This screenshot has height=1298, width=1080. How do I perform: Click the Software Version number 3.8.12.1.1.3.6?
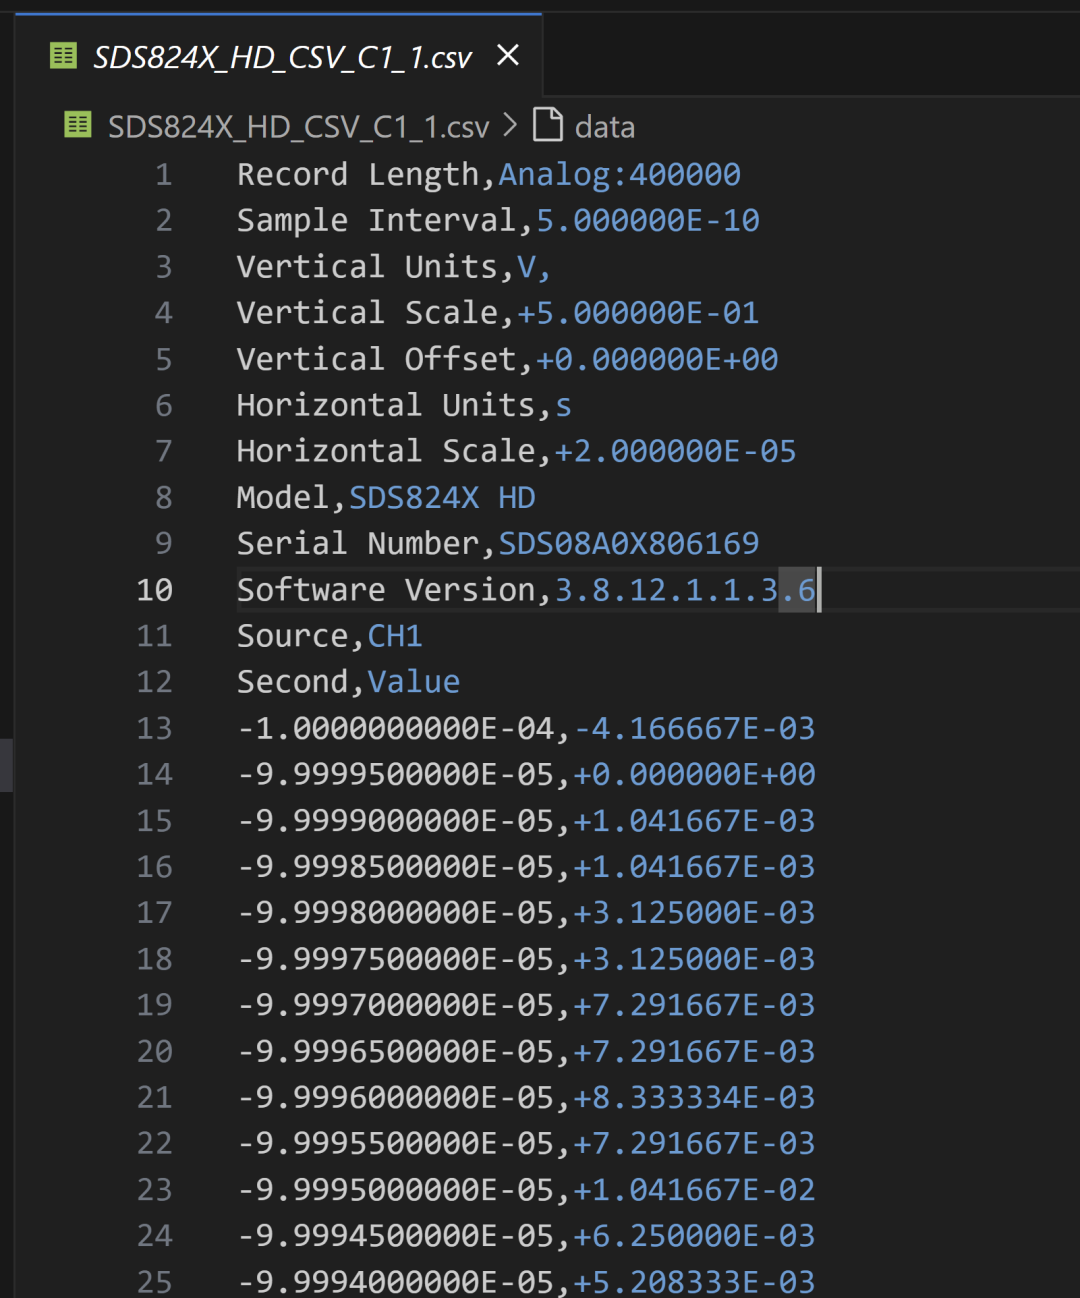pos(684,590)
